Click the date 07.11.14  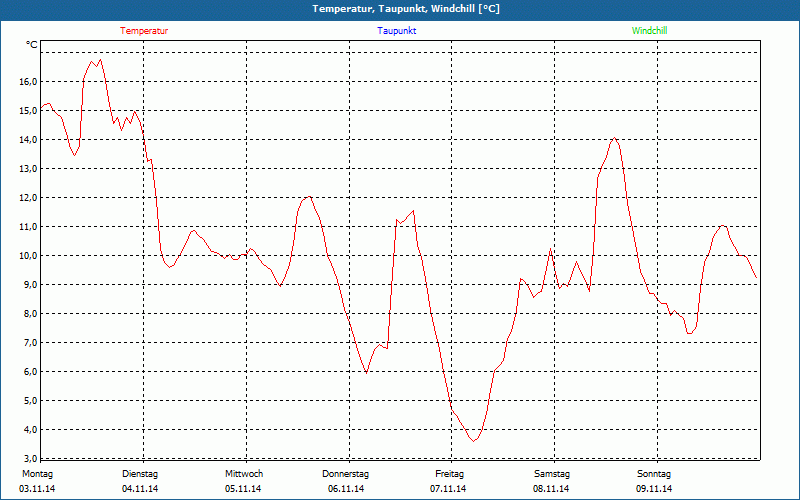448,489
